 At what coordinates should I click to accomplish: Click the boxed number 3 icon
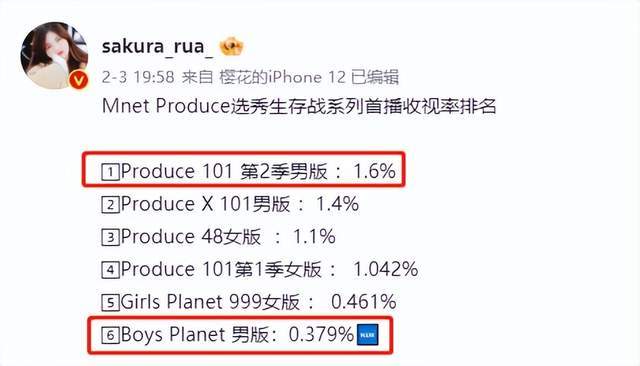tap(110, 237)
